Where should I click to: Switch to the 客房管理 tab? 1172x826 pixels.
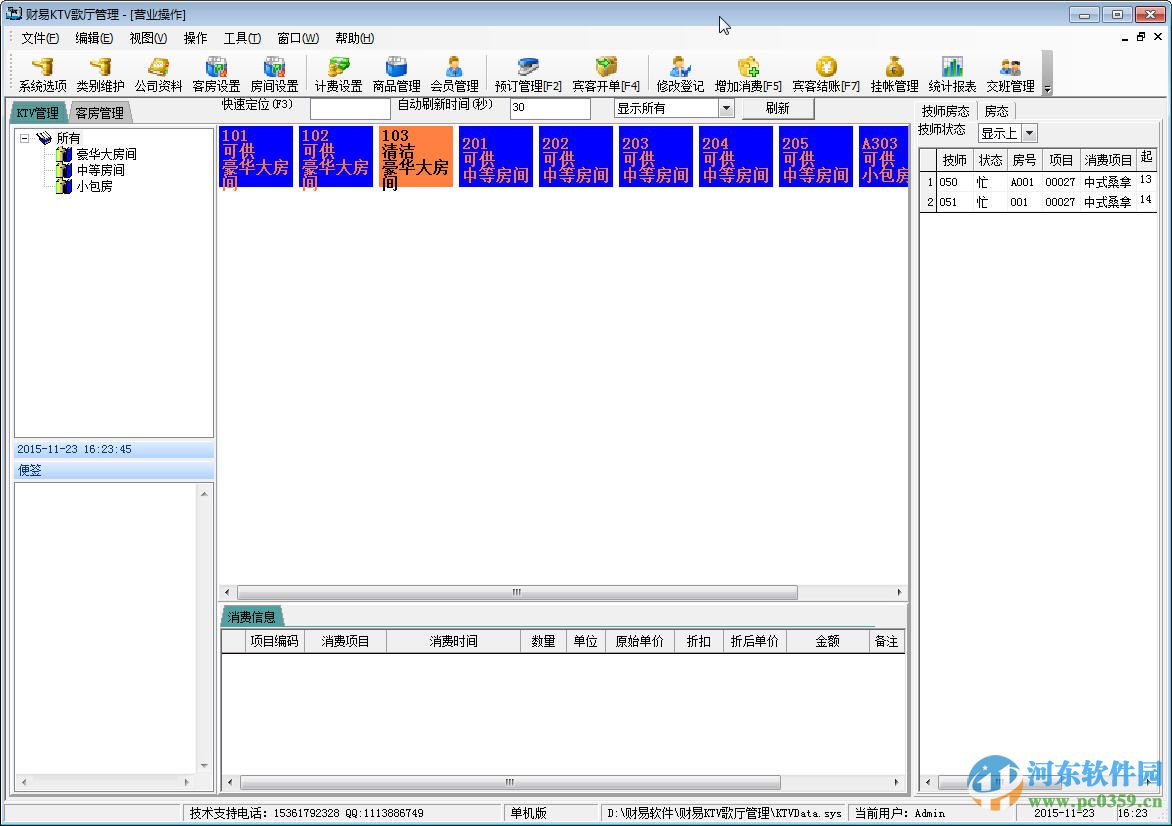[x=99, y=113]
